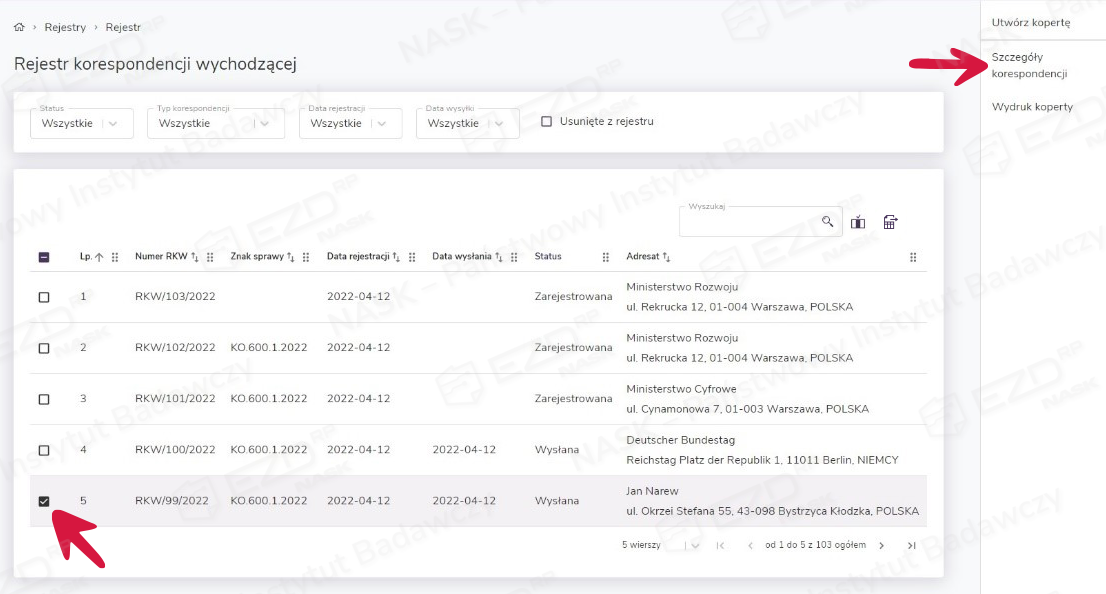Jump to the last page arrow
The height and width of the screenshot is (594, 1106).
pos(911,545)
